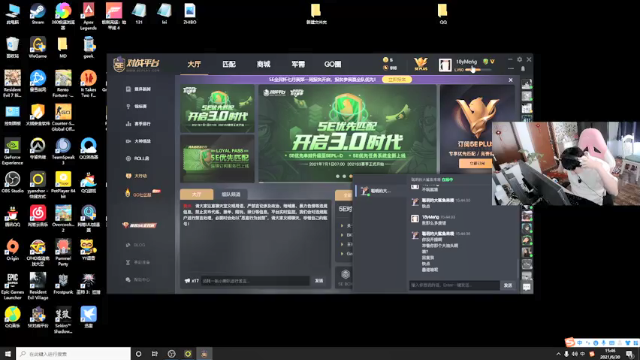Open the Windows Start menu
The height and width of the screenshot is (360, 640).
tap(8, 353)
